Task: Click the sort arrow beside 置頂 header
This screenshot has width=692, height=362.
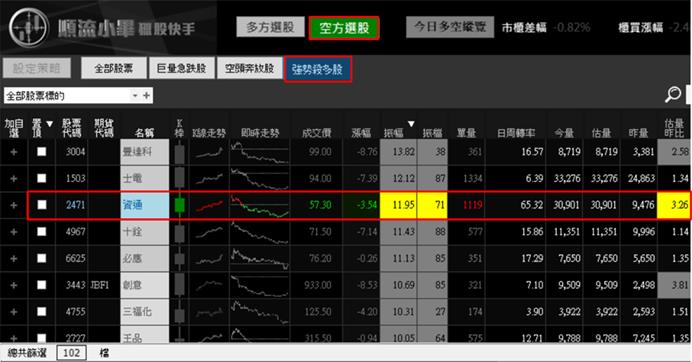Action: [x=49, y=124]
